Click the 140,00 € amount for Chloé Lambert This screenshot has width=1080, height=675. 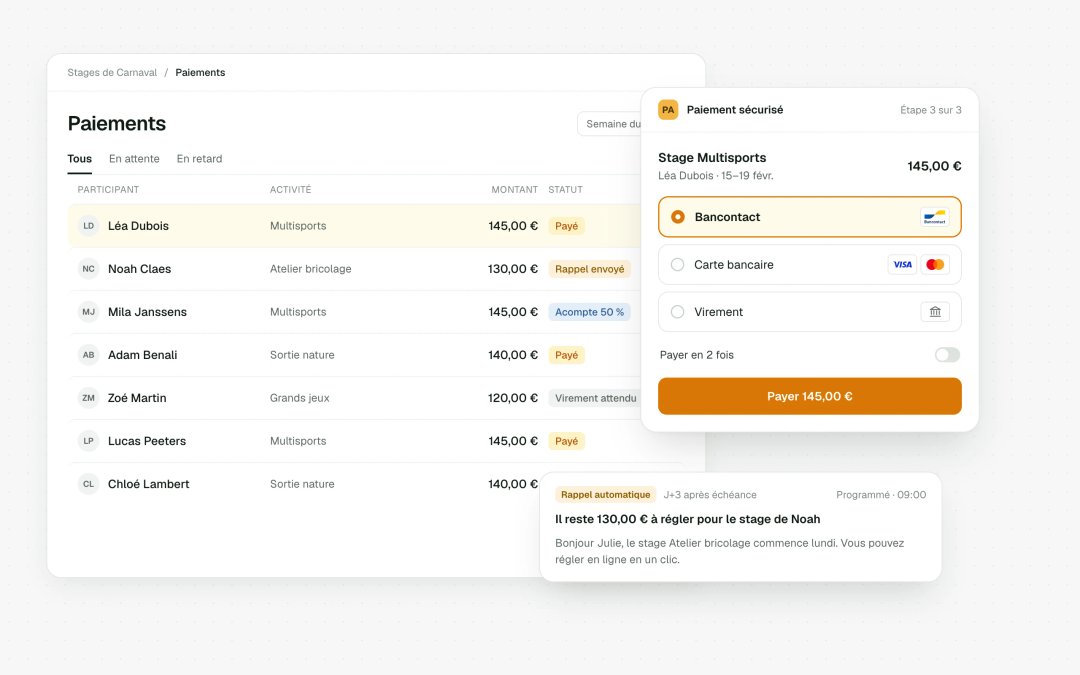tap(513, 484)
